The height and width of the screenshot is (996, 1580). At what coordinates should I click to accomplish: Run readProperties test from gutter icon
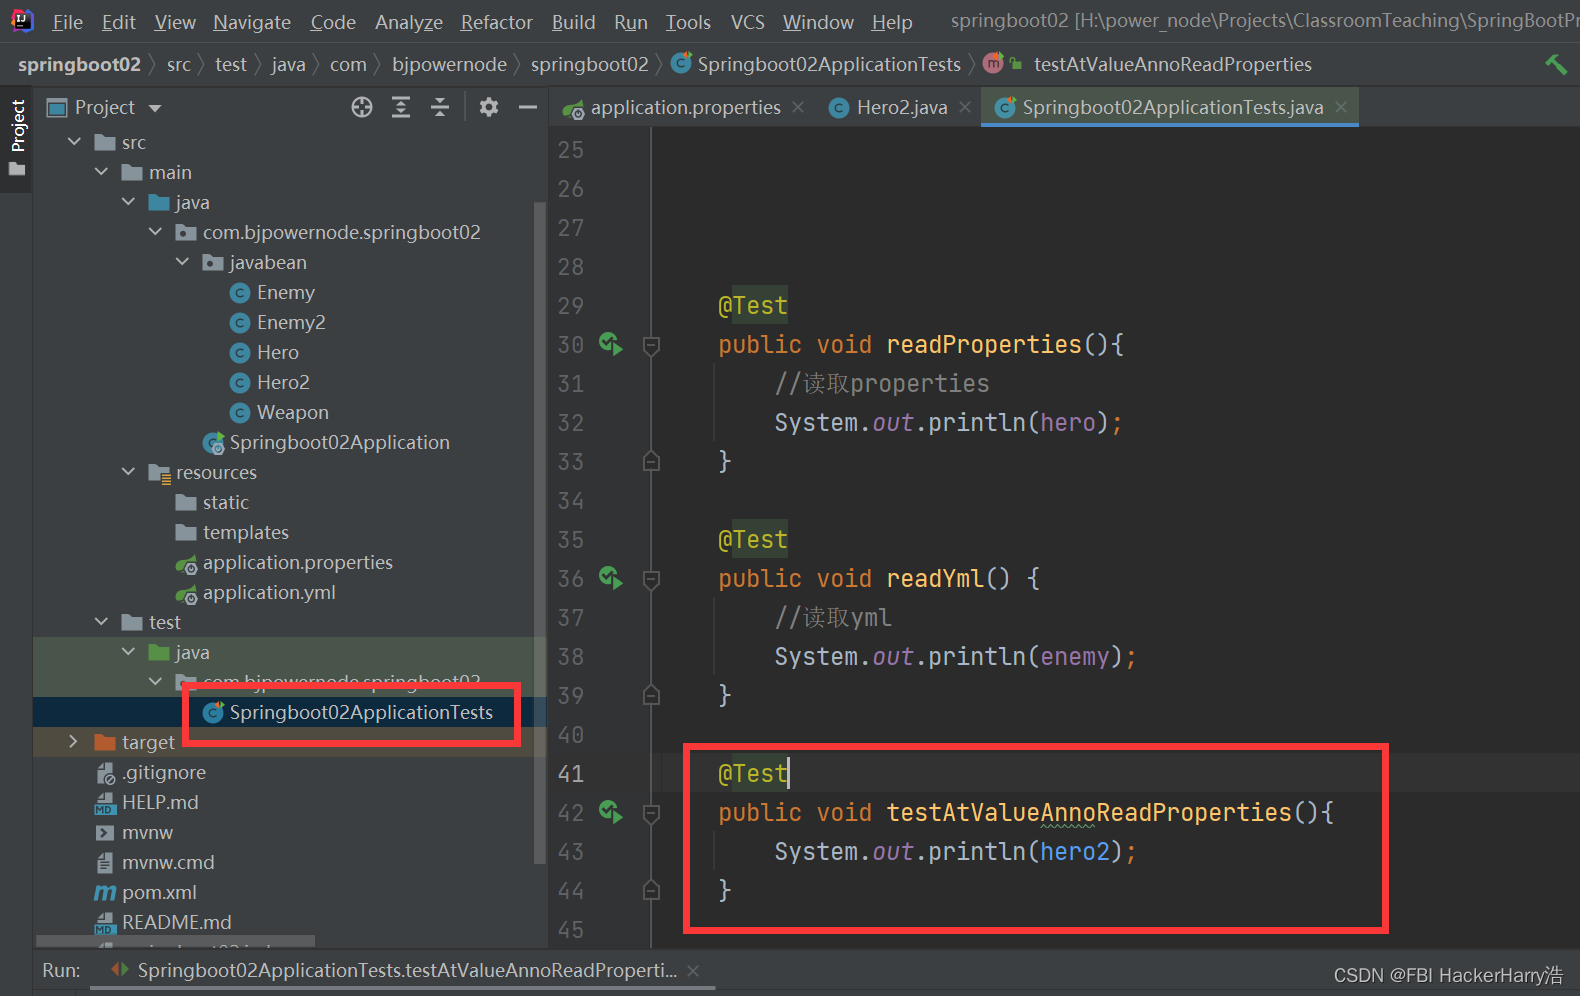coord(610,344)
